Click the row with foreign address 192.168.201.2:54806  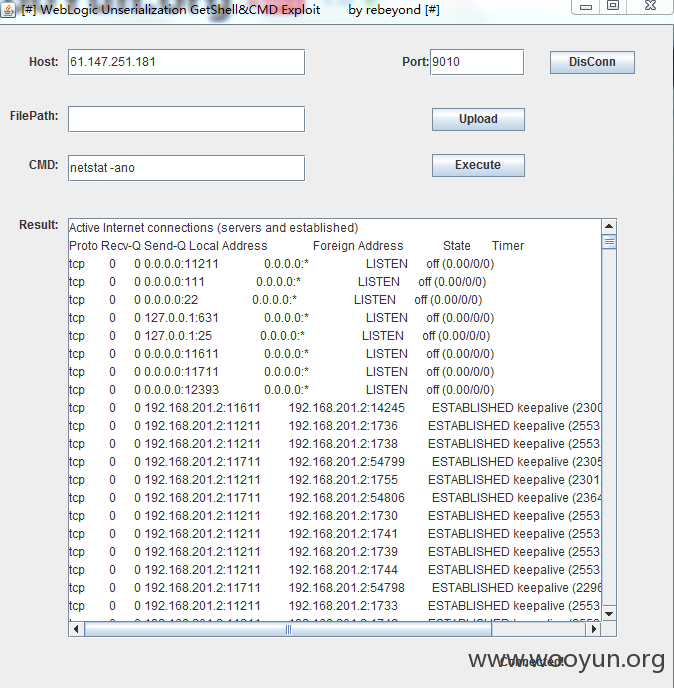pyautogui.click(x=335, y=498)
